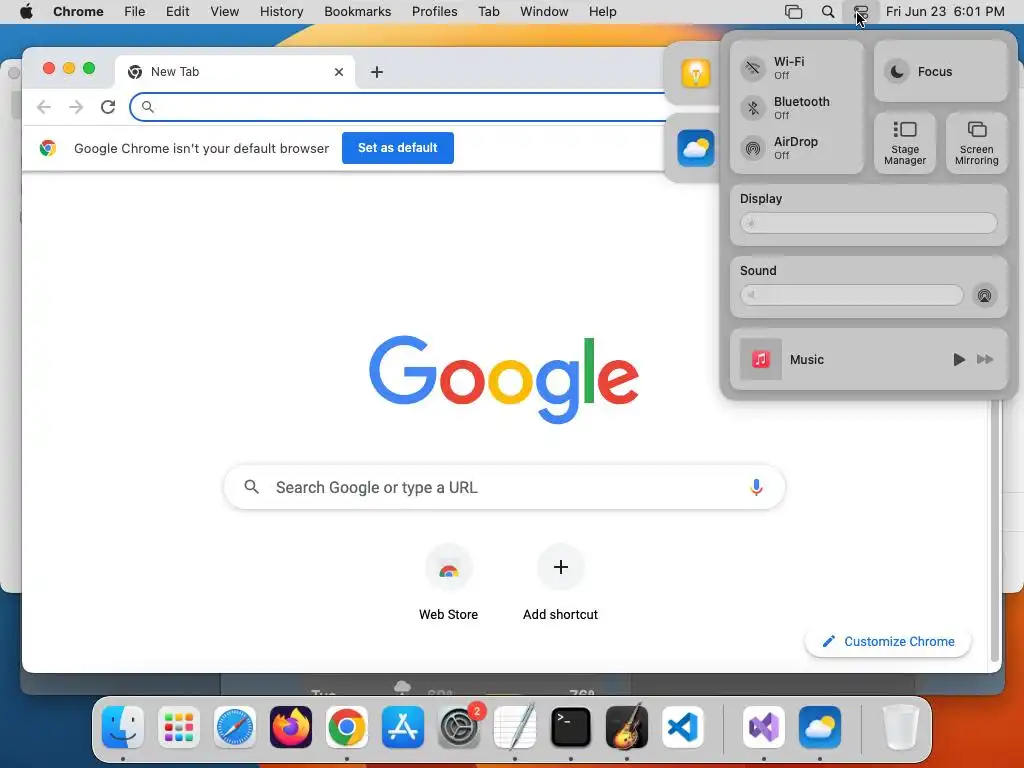
Task: Open the Profiles menu
Action: [x=434, y=12]
